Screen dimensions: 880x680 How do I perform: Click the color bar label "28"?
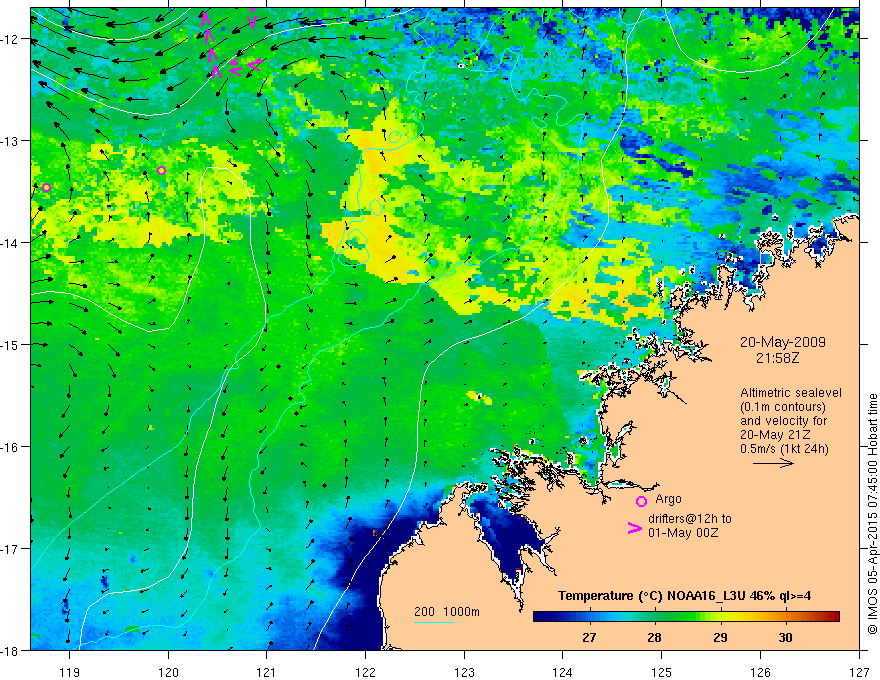[654, 637]
